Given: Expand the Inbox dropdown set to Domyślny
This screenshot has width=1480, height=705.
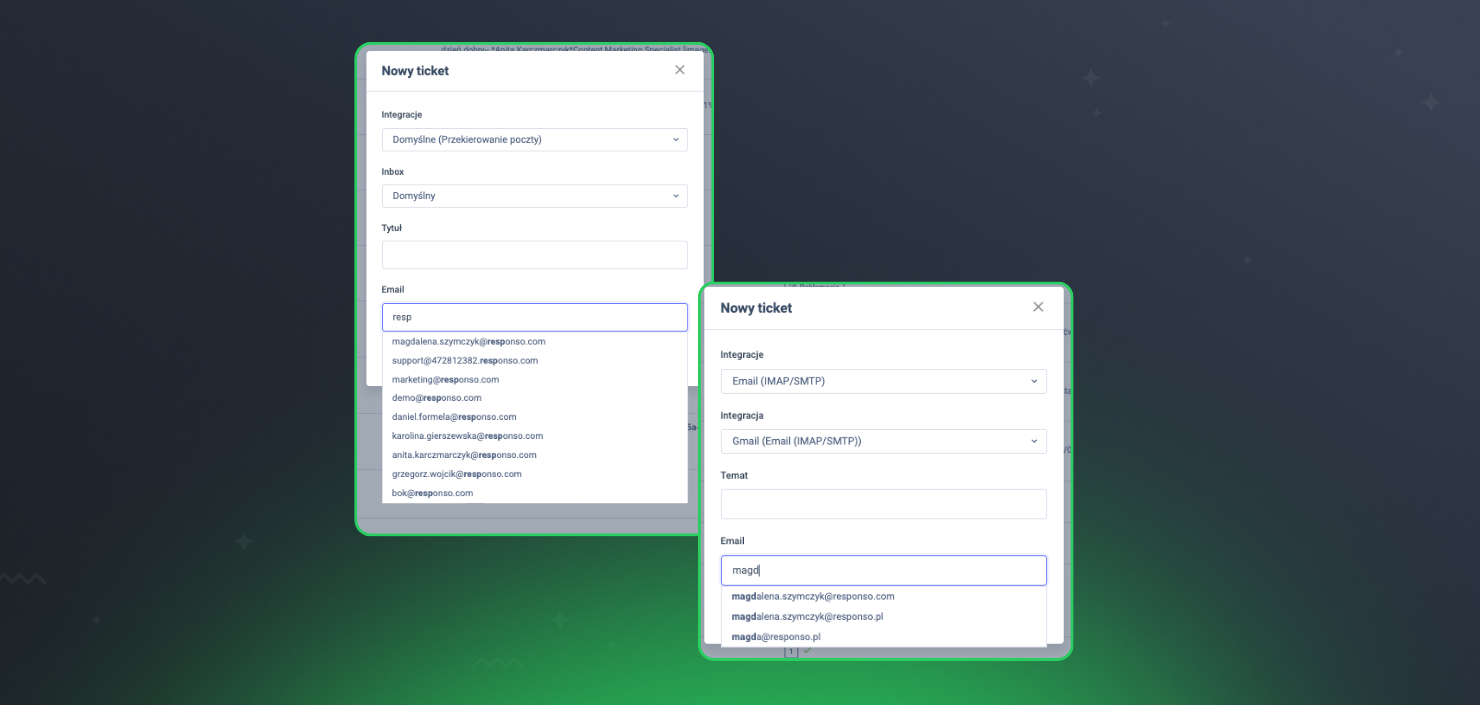Looking at the screenshot, I should point(534,196).
